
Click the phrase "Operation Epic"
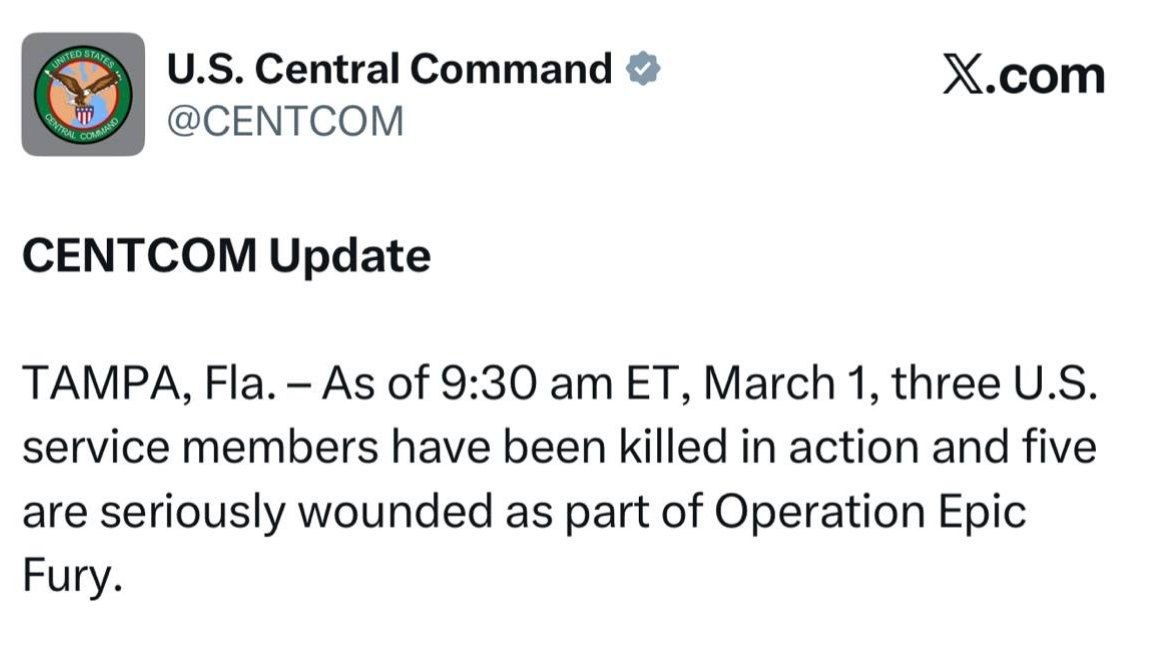pos(872,513)
